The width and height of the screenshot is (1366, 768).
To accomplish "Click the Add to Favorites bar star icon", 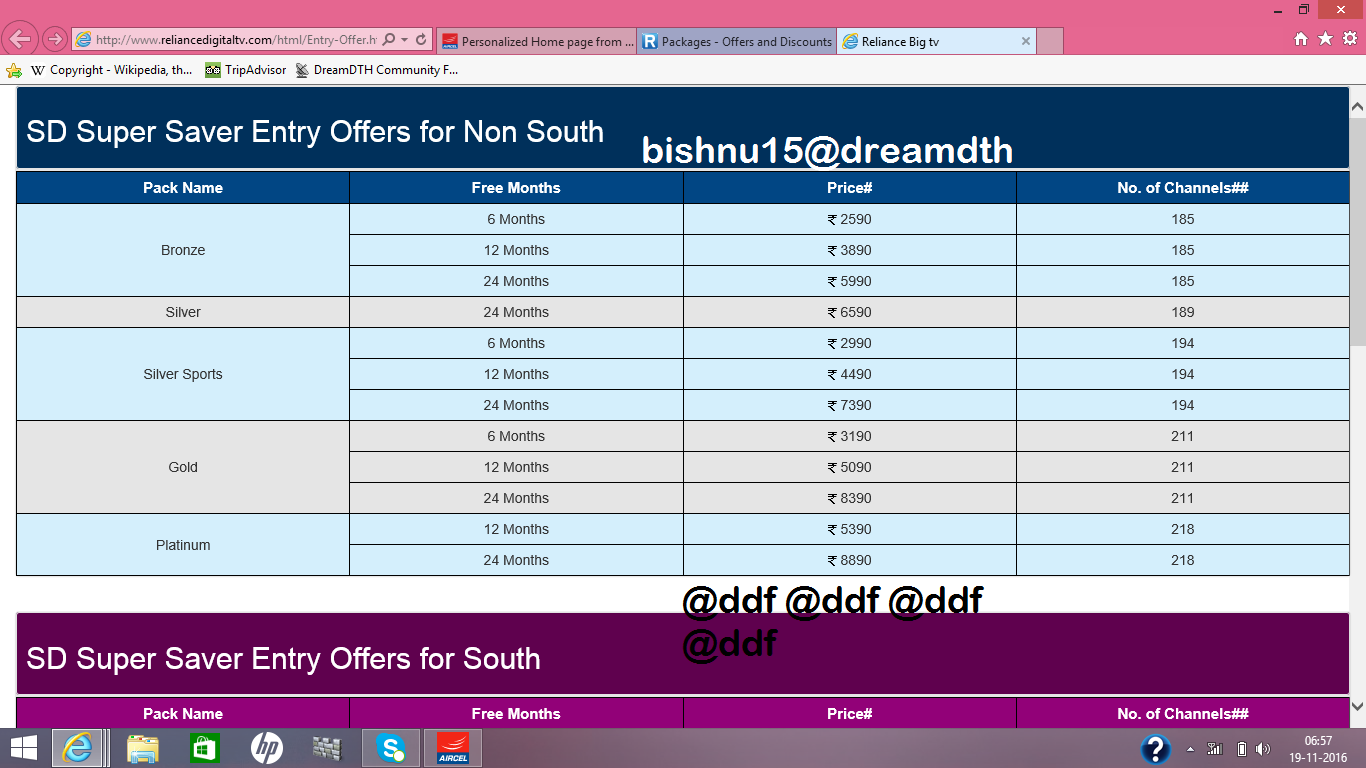I will (14, 70).
